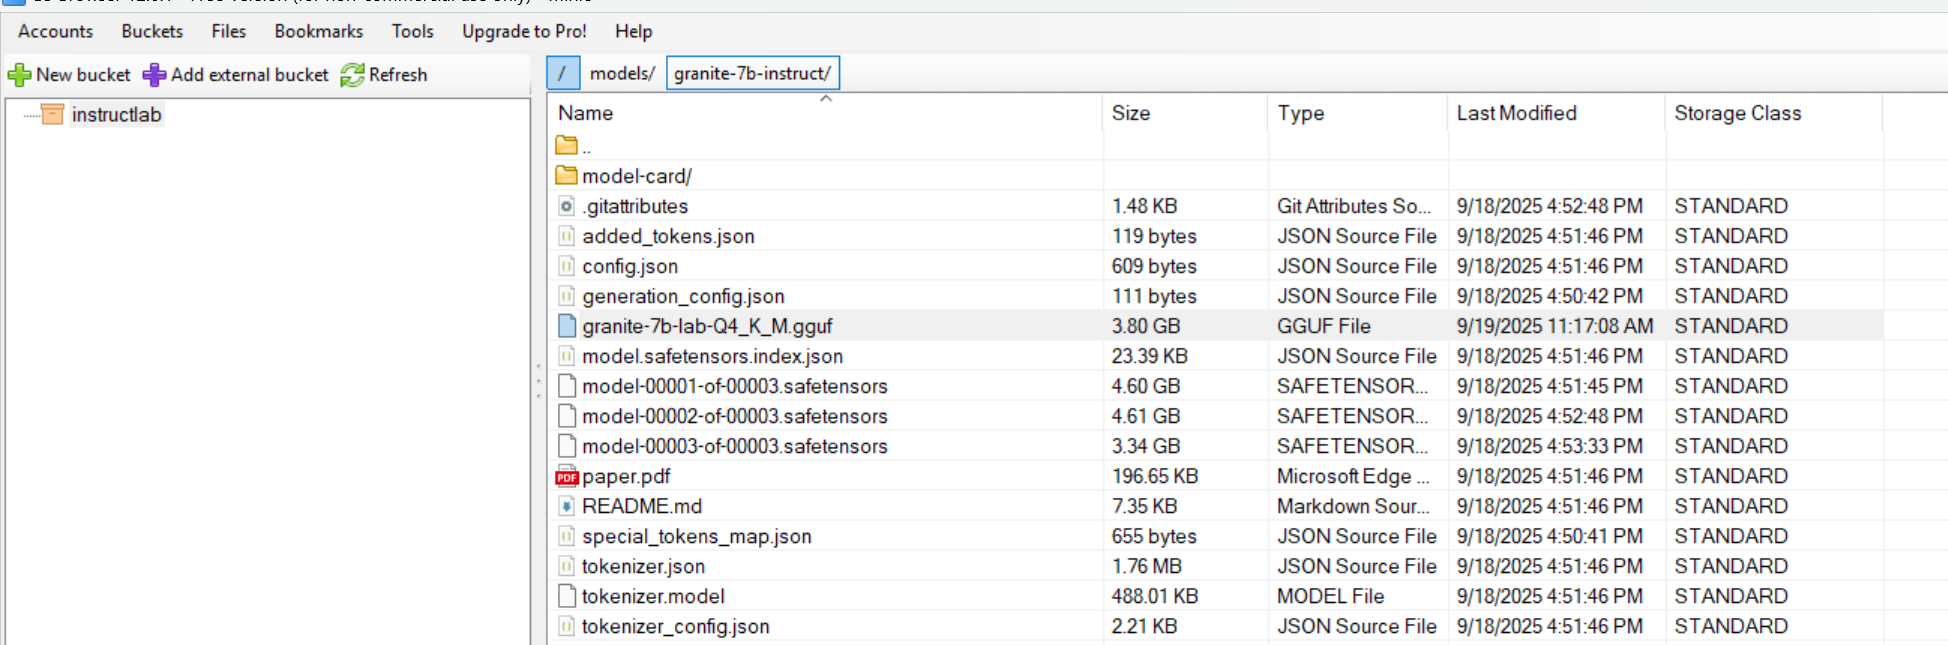The width and height of the screenshot is (1948, 645).
Task: Navigate to models/ path segment
Action: (622, 73)
